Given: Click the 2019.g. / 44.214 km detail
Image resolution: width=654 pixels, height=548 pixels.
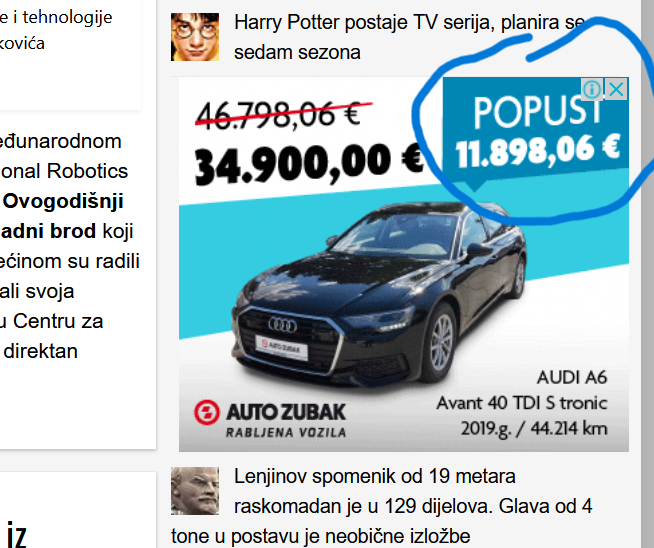Looking at the screenshot, I should 534,429.
